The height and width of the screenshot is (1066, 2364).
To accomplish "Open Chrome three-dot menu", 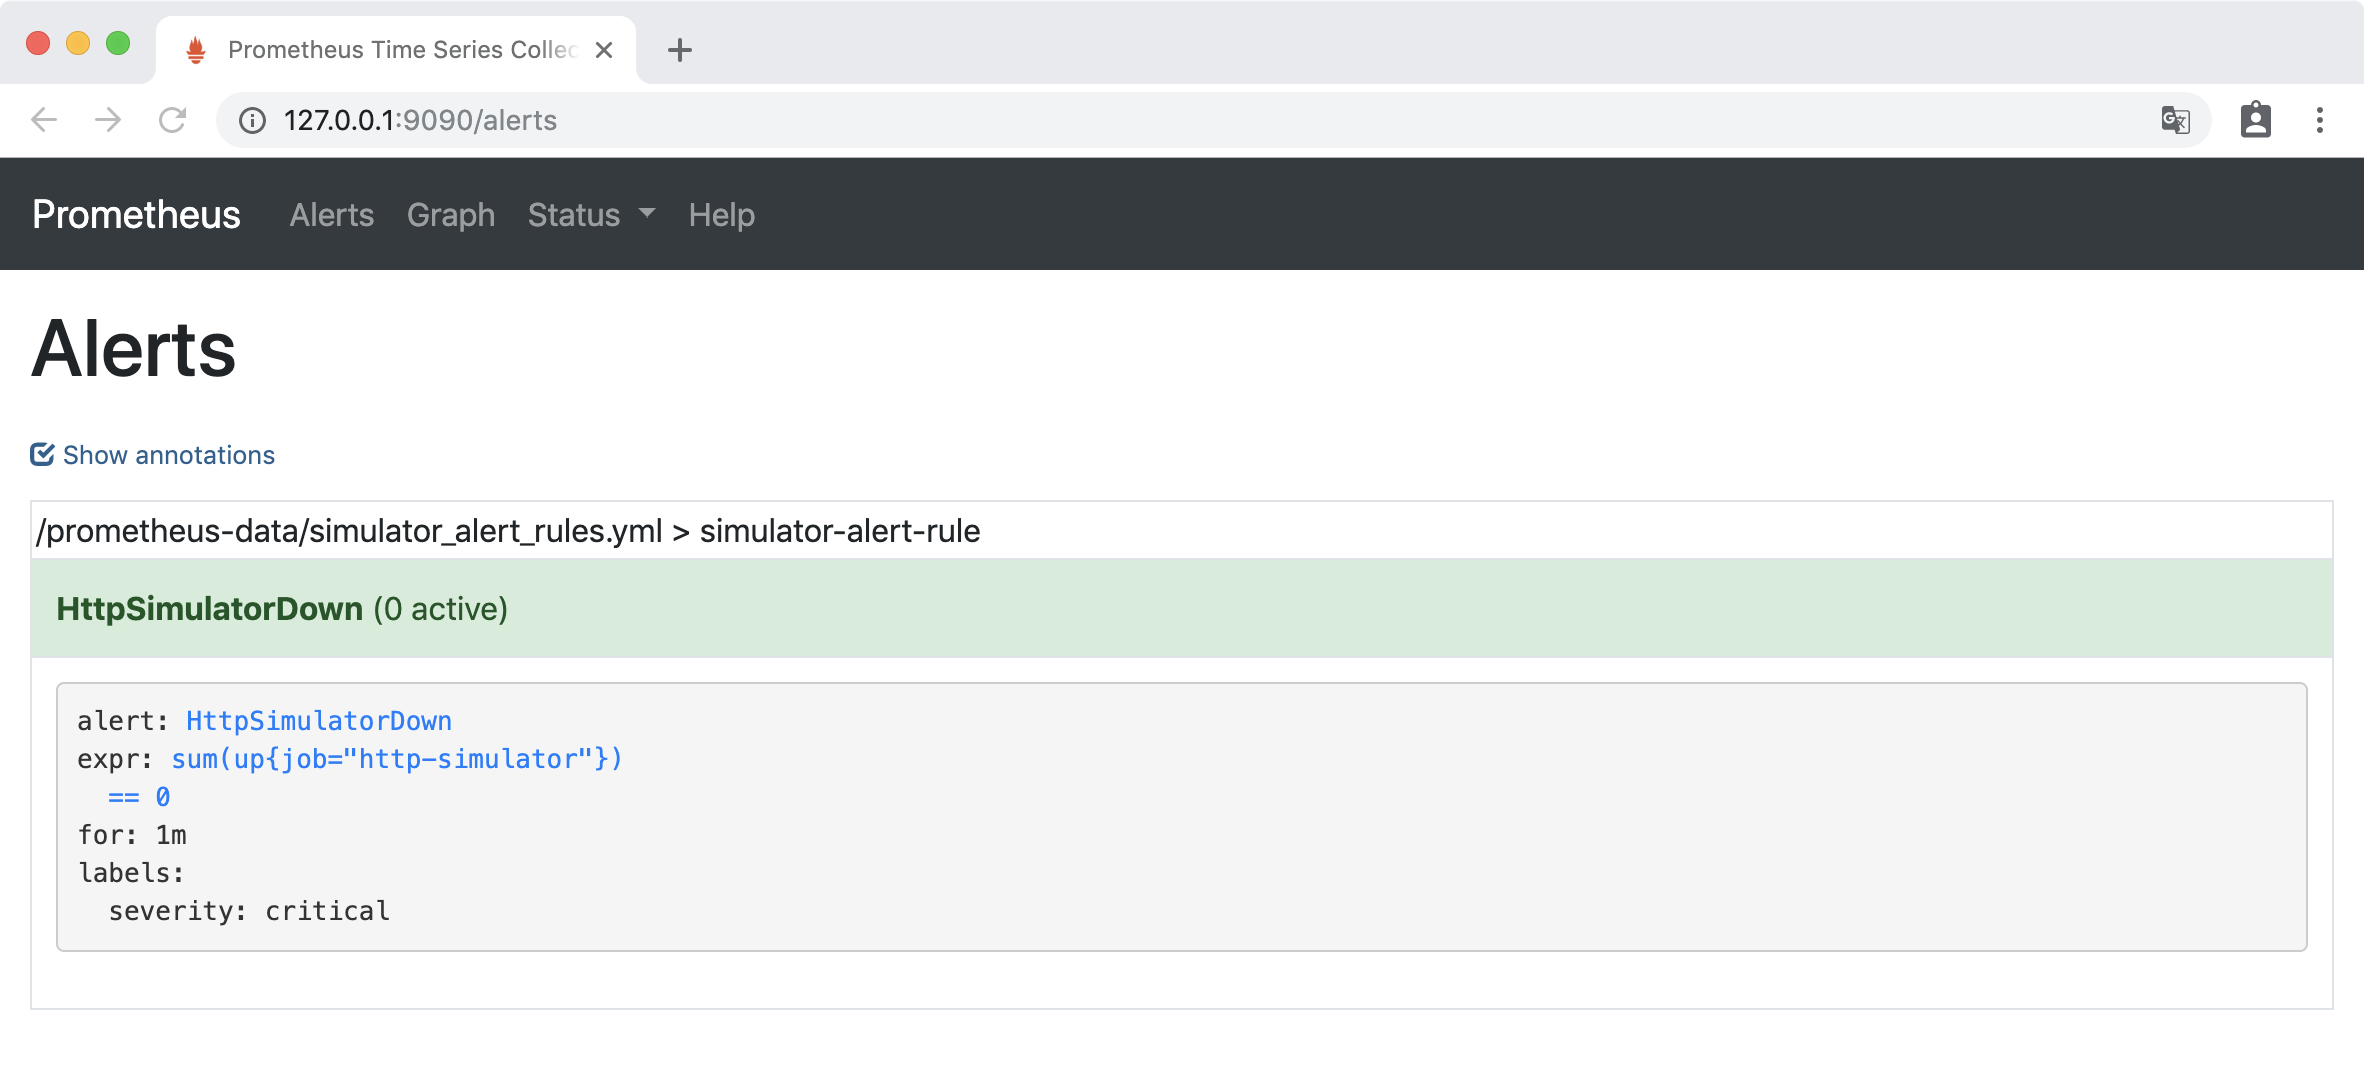I will click(2320, 120).
